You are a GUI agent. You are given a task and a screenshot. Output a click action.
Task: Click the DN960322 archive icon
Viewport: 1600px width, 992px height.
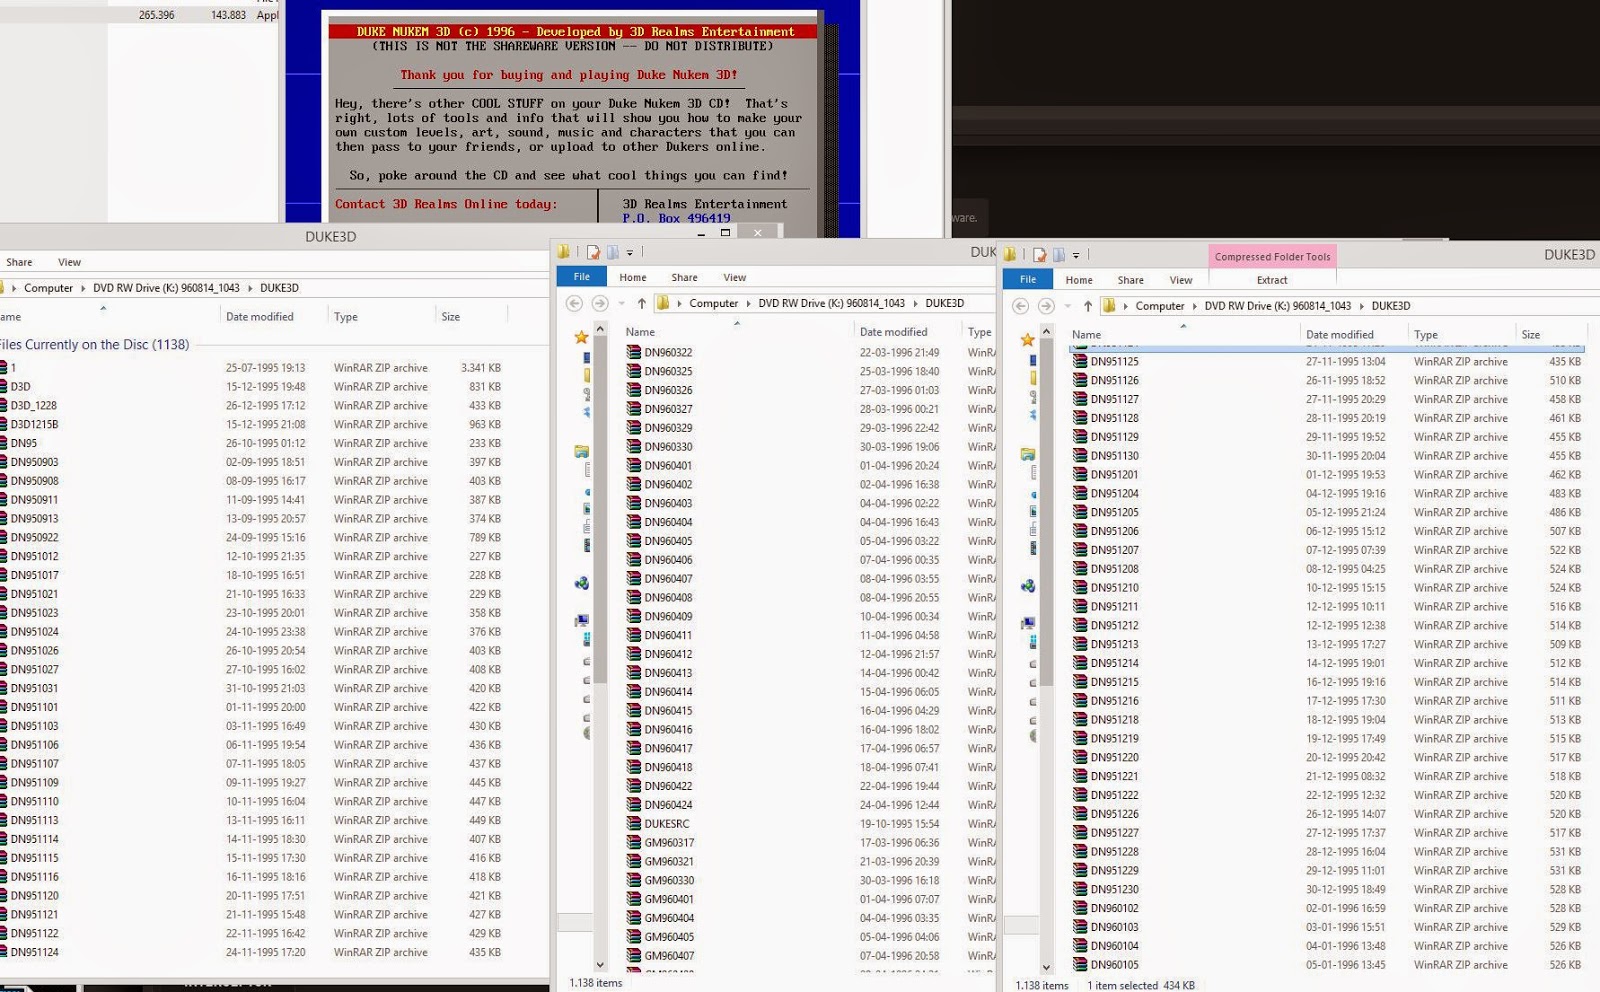coord(633,352)
